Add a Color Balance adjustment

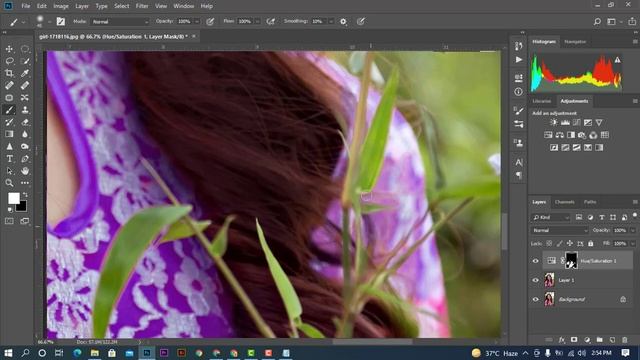pyautogui.click(x=560, y=135)
